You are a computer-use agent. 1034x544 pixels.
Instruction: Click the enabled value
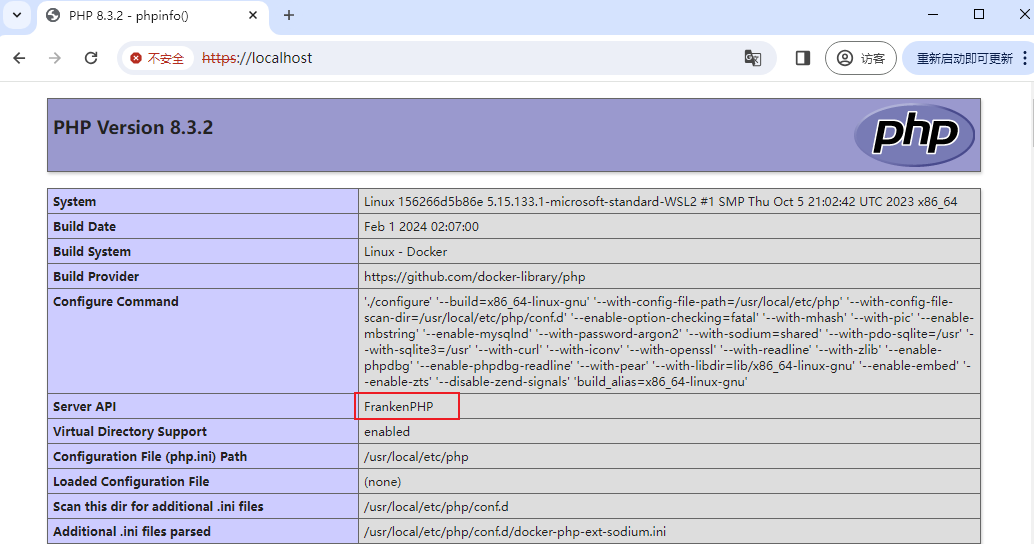click(386, 431)
